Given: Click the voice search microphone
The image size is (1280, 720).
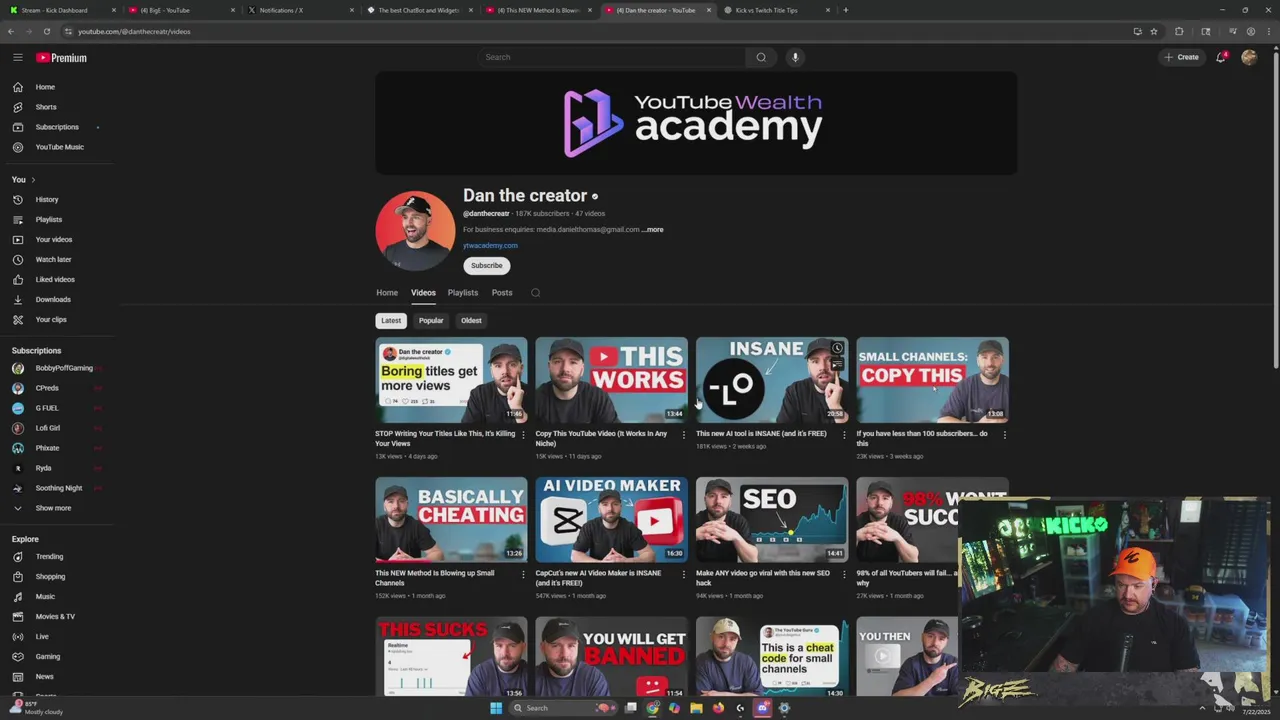Looking at the screenshot, I should [x=795, y=57].
